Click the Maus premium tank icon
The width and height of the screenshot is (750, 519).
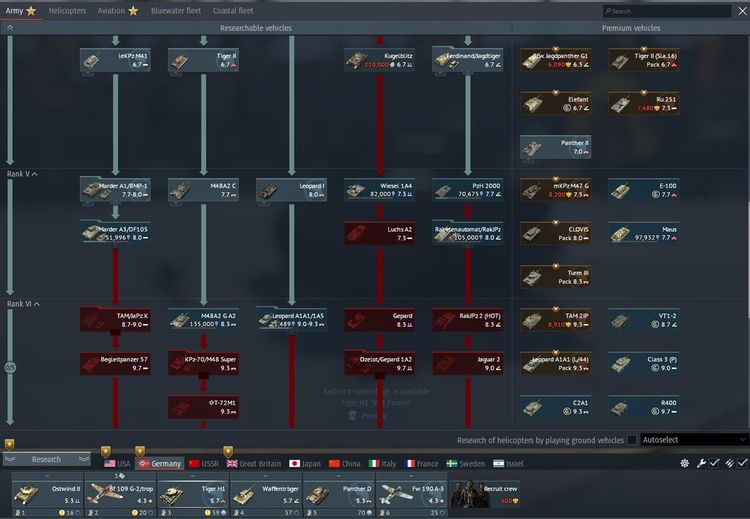tap(643, 233)
